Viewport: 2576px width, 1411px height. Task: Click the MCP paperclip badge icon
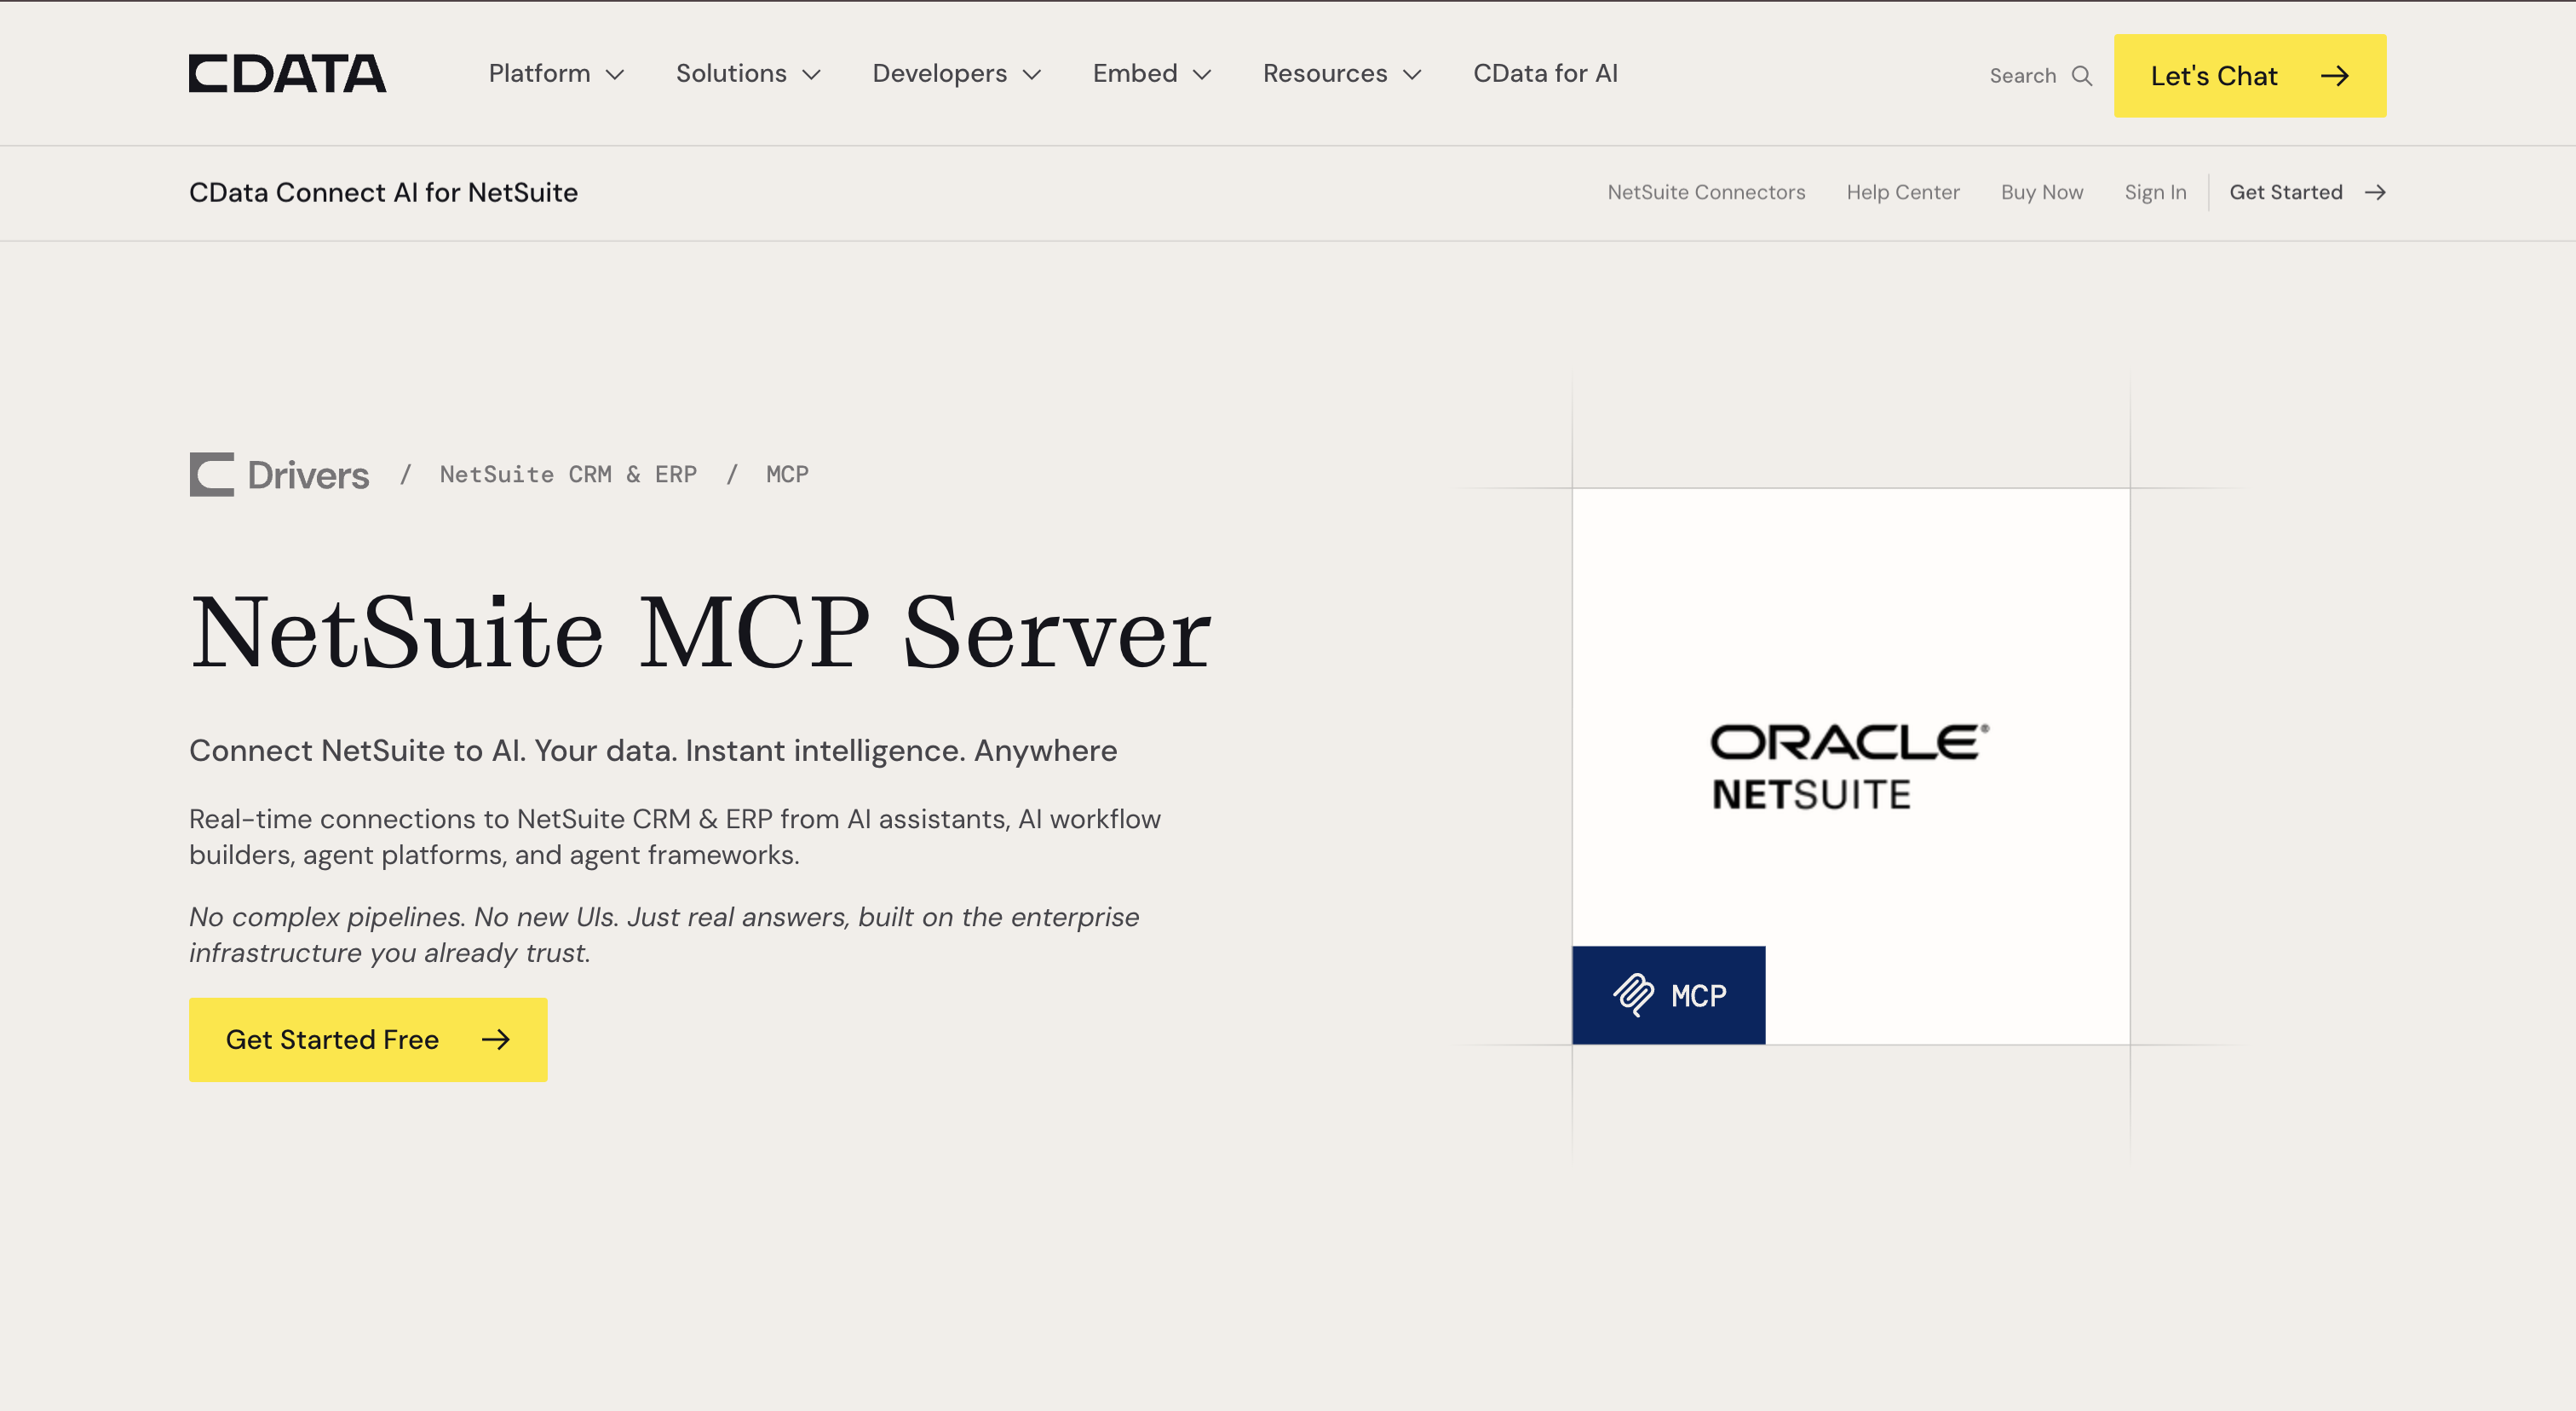tap(1633, 995)
